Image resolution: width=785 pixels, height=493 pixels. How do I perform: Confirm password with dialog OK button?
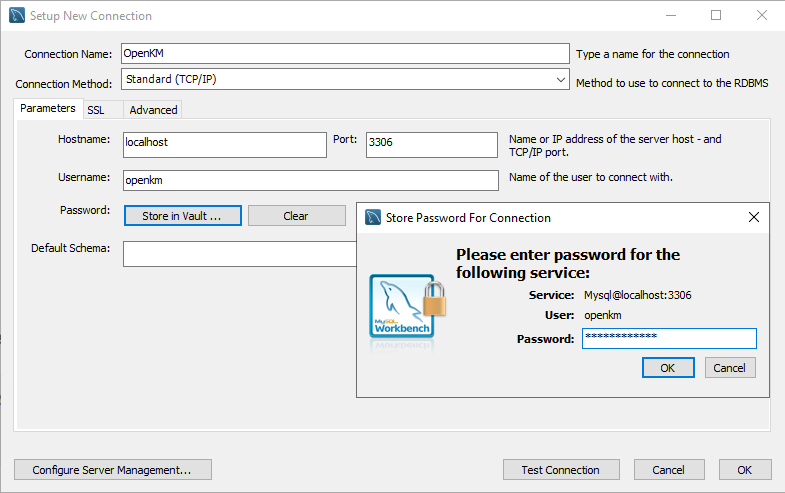668,368
